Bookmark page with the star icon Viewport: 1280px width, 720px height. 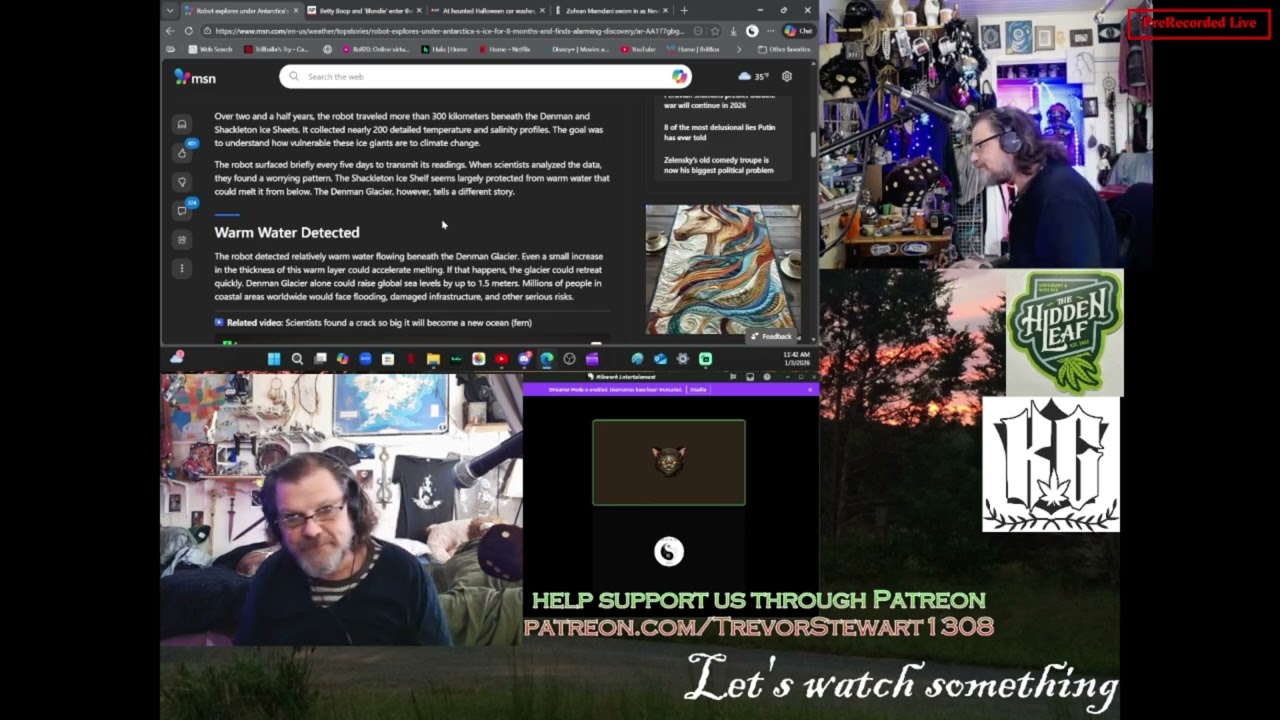pyautogui.click(x=714, y=31)
